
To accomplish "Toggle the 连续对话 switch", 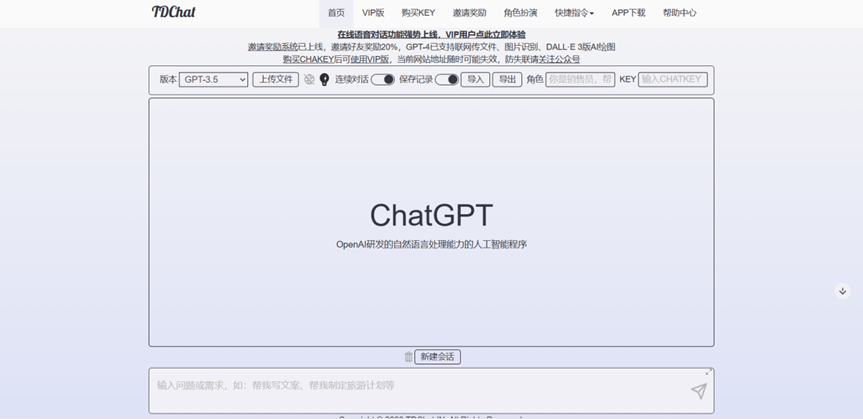I will click(x=383, y=79).
